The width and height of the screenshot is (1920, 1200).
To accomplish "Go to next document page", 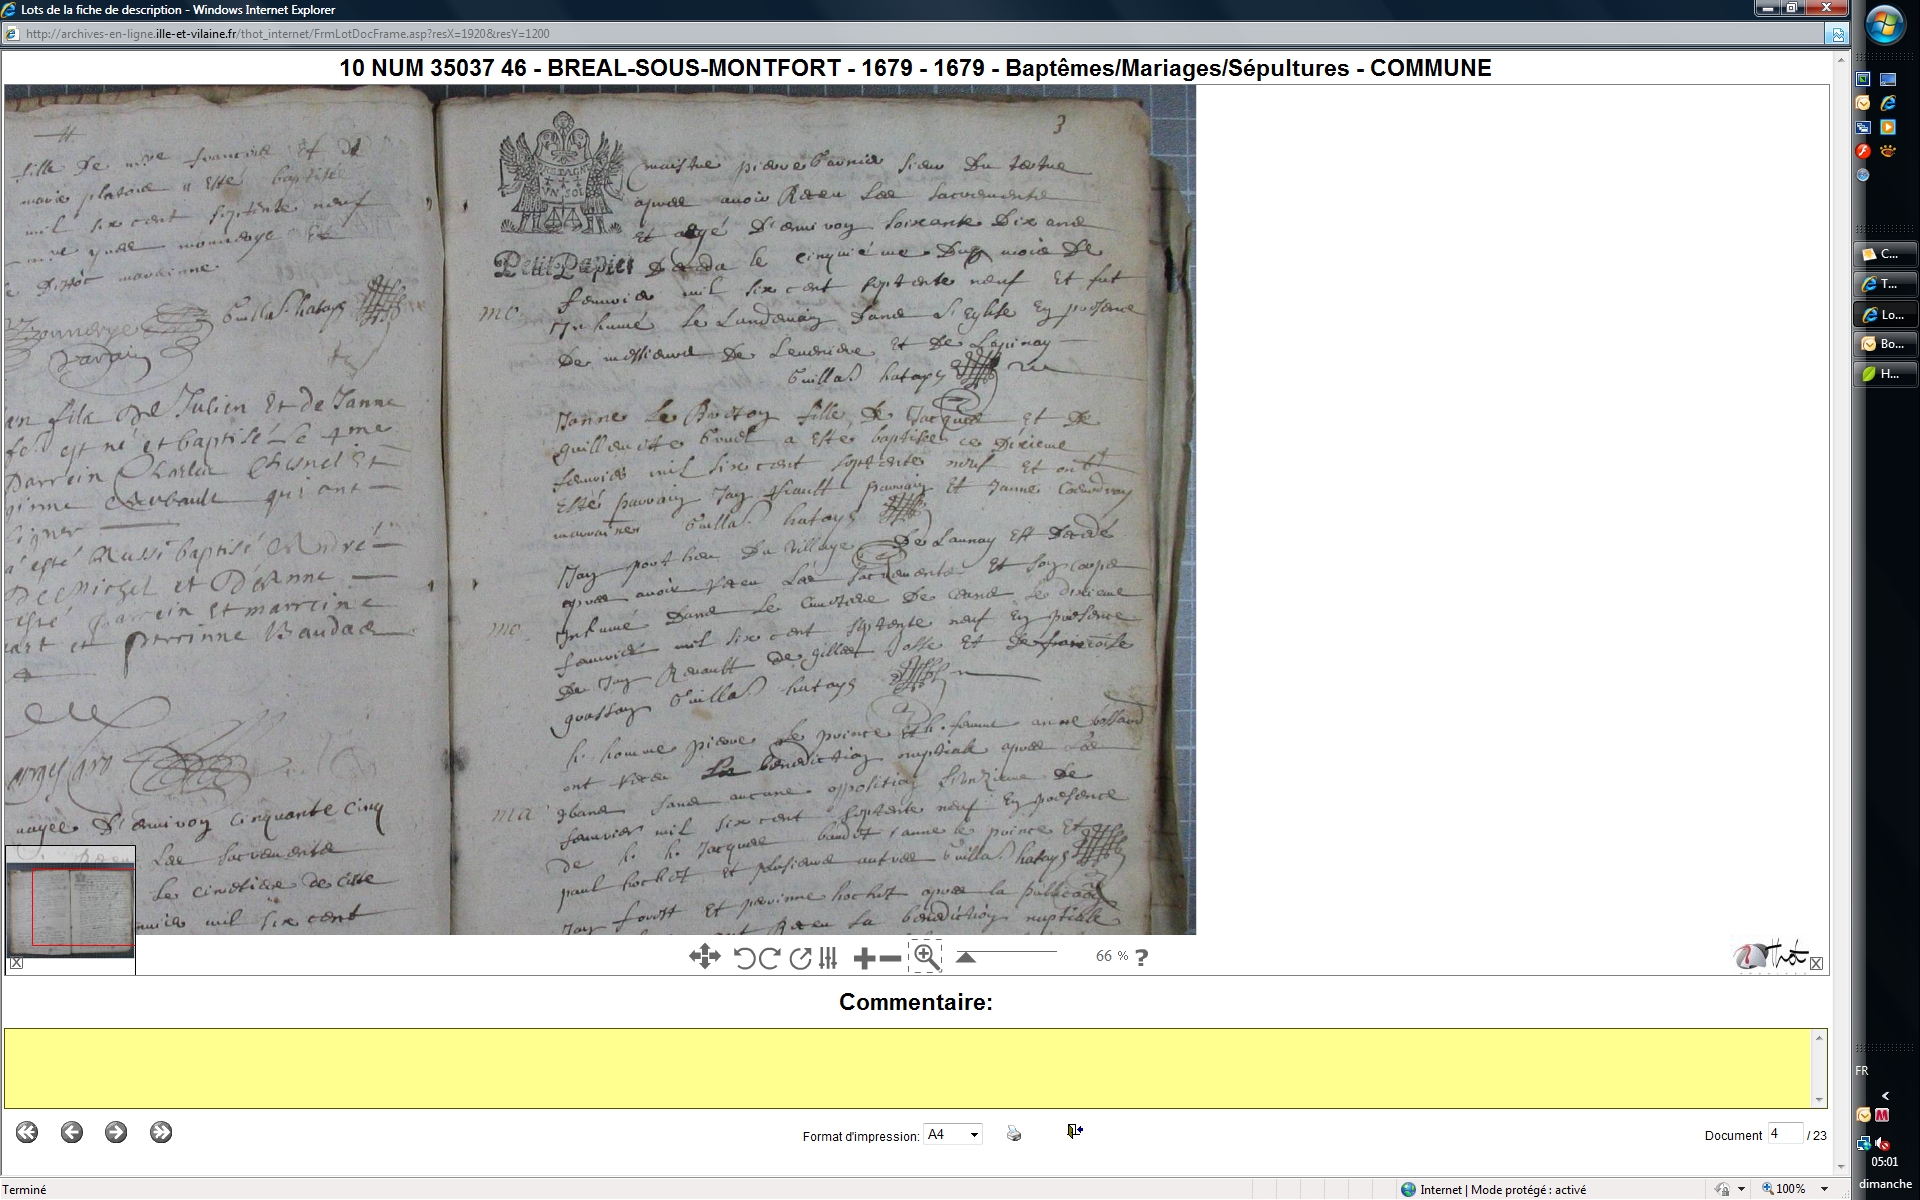I will pos(116,1132).
